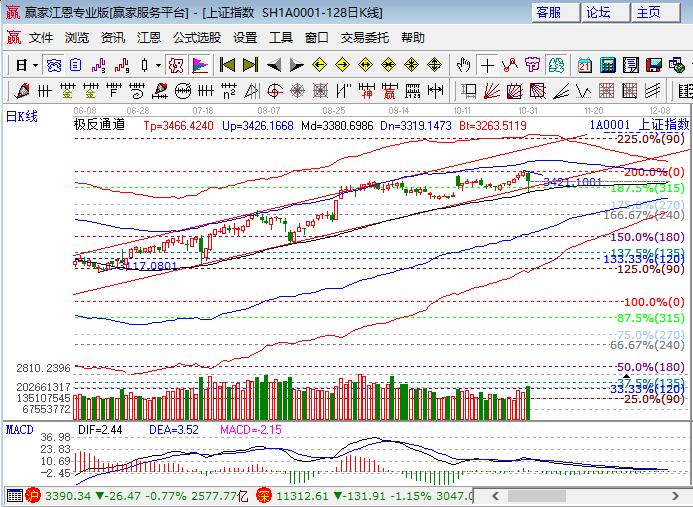Expand the 日 period dropdown arrow
The image size is (693, 507).
point(34,65)
